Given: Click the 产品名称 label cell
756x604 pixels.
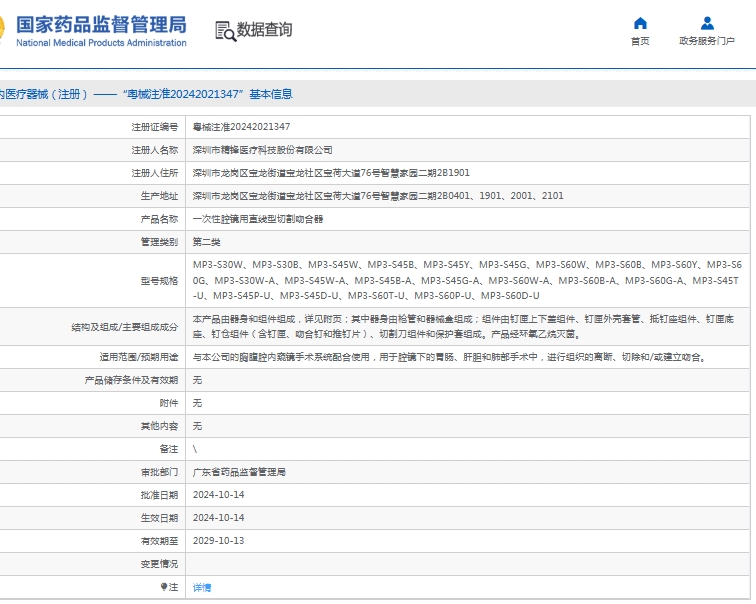Looking at the screenshot, I should pyautogui.click(x=159, y=219).
